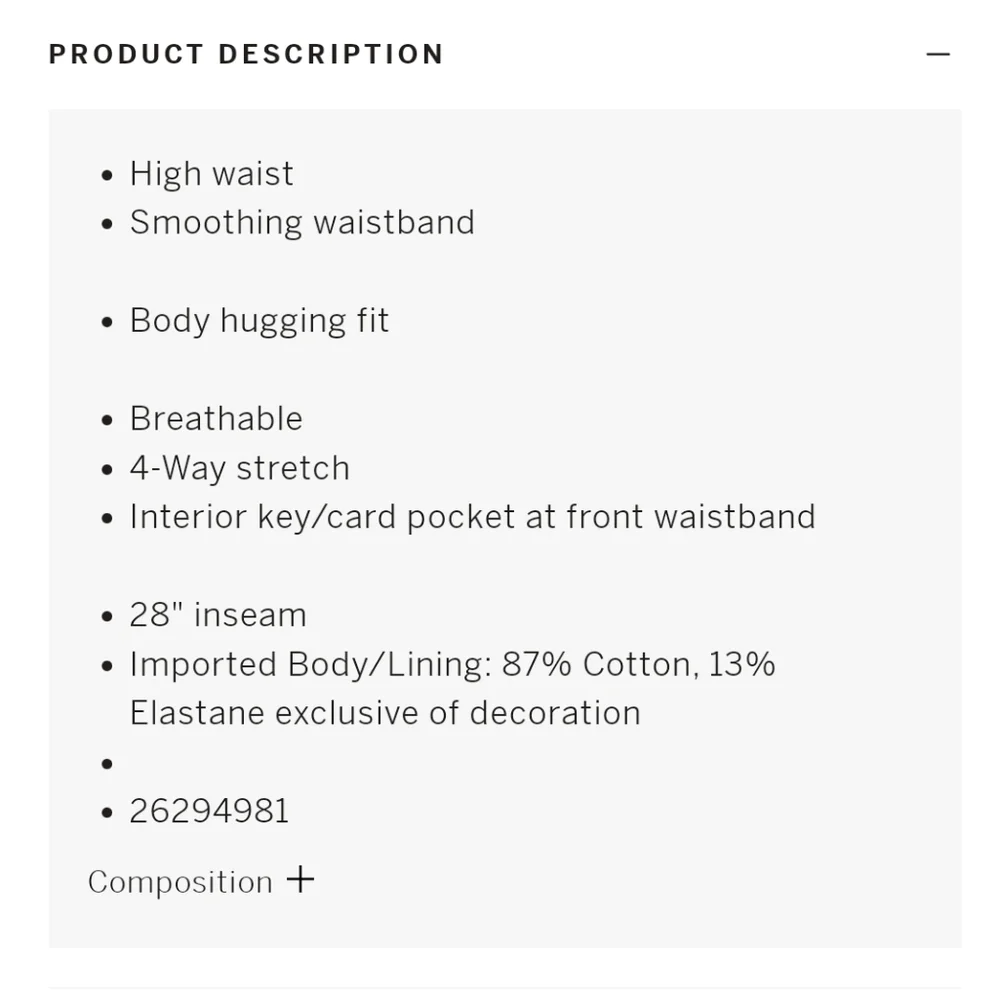Viewport: 999px width, 1000px height.
Task: Click the word waistband after front
Action: pos(735,517)
